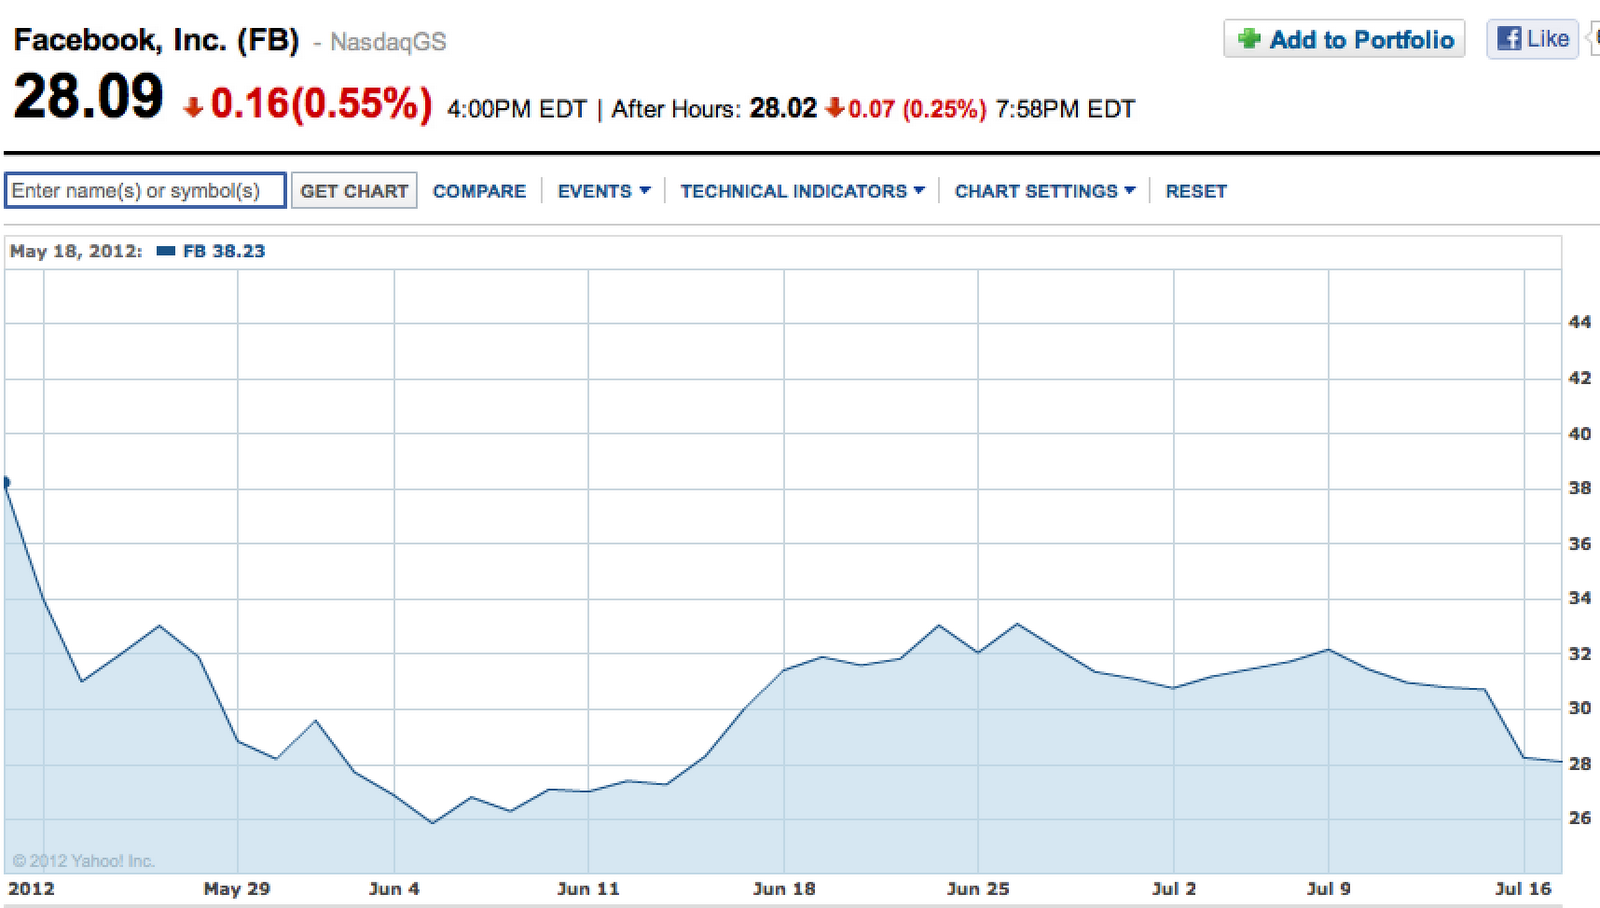
Task: Click the 0.07 (0.25%) after-hours change
Action: 917,109
